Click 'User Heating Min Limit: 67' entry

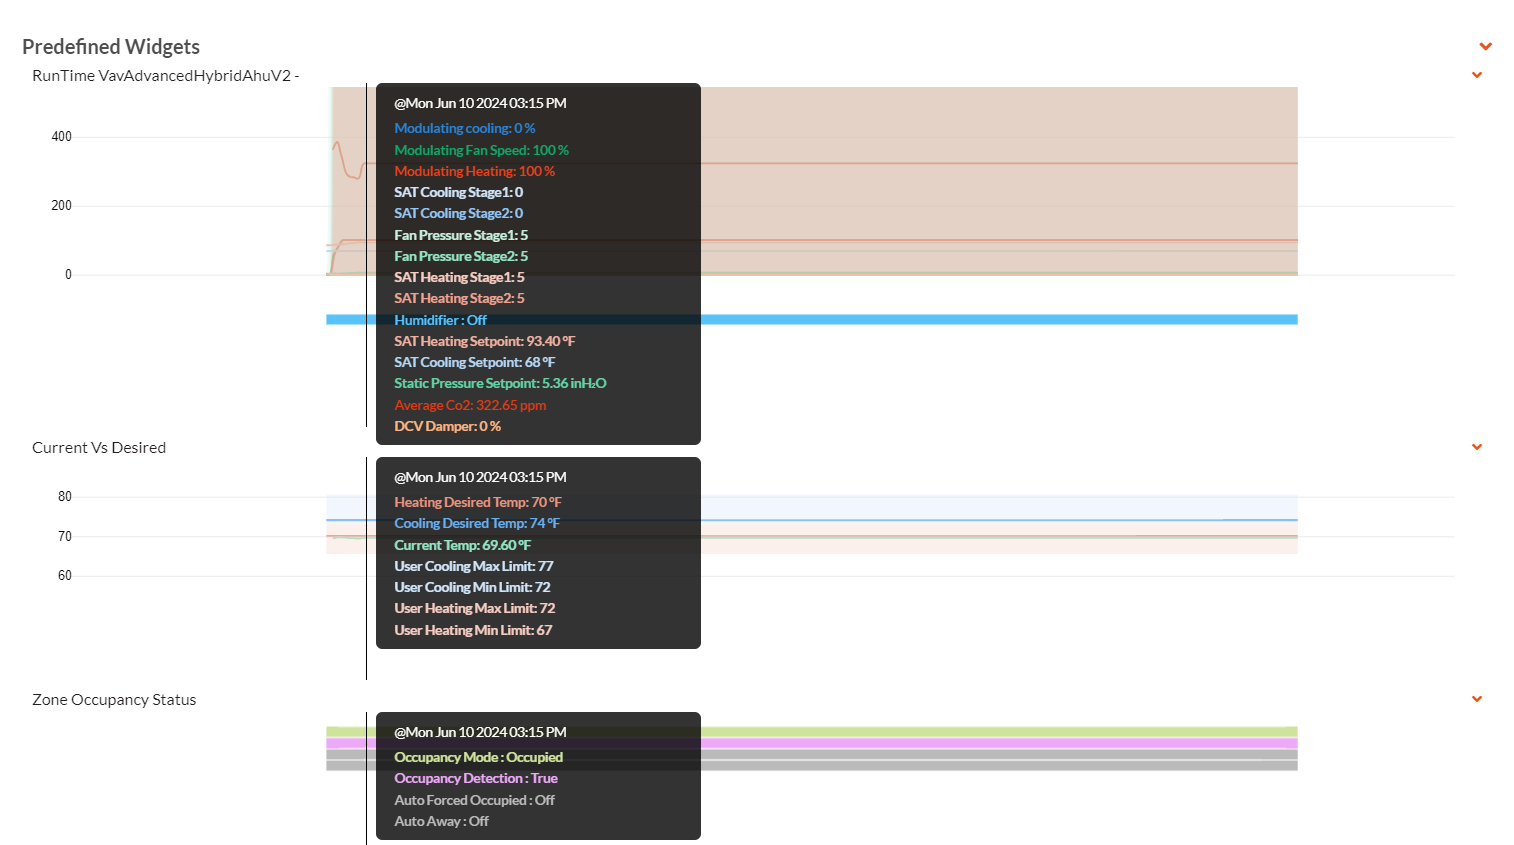[473, 630]
